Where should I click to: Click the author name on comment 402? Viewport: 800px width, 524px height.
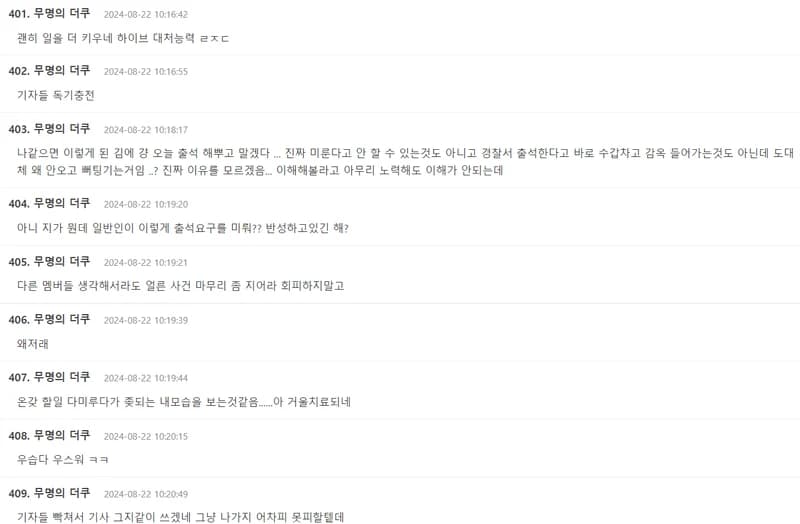pyautogui.click(x=62, y=70)
